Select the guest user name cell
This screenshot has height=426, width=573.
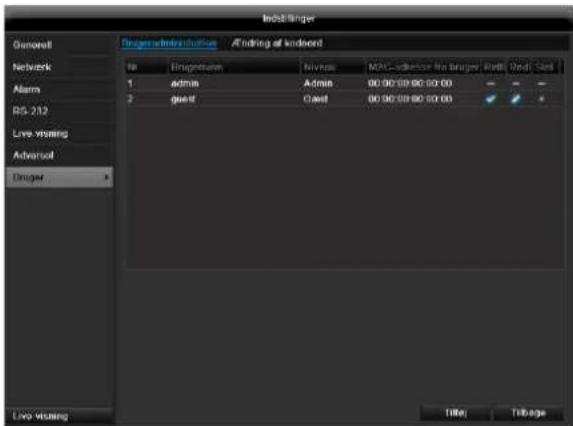tap(183, 99)
